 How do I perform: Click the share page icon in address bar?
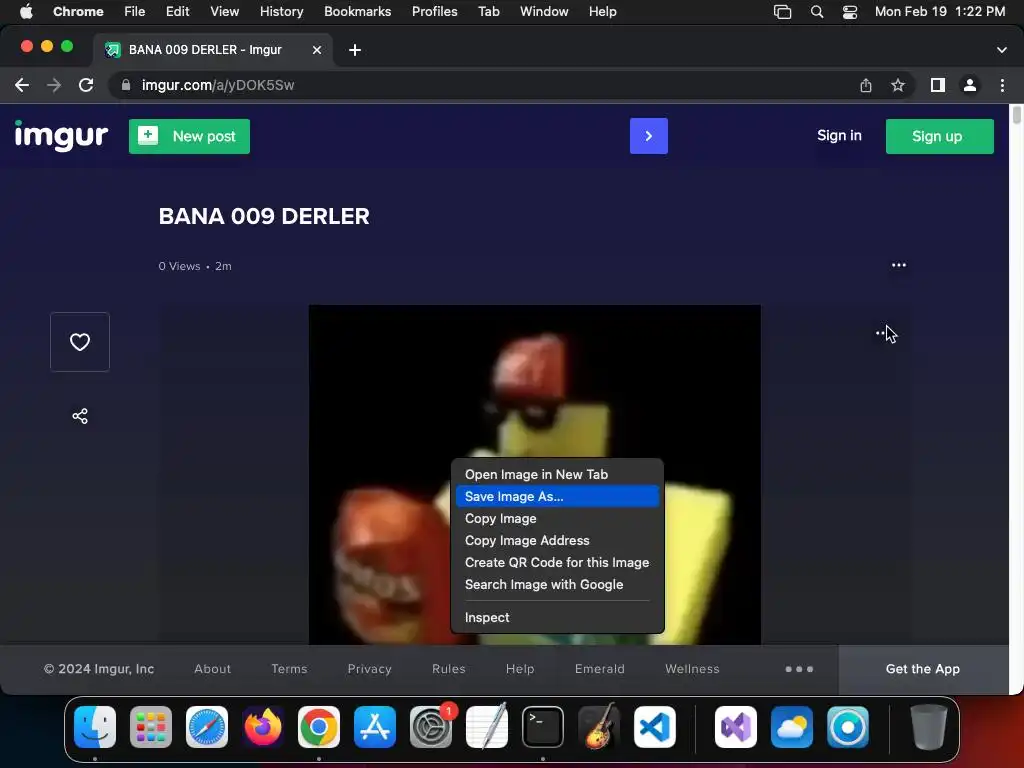tap(866, 85)
